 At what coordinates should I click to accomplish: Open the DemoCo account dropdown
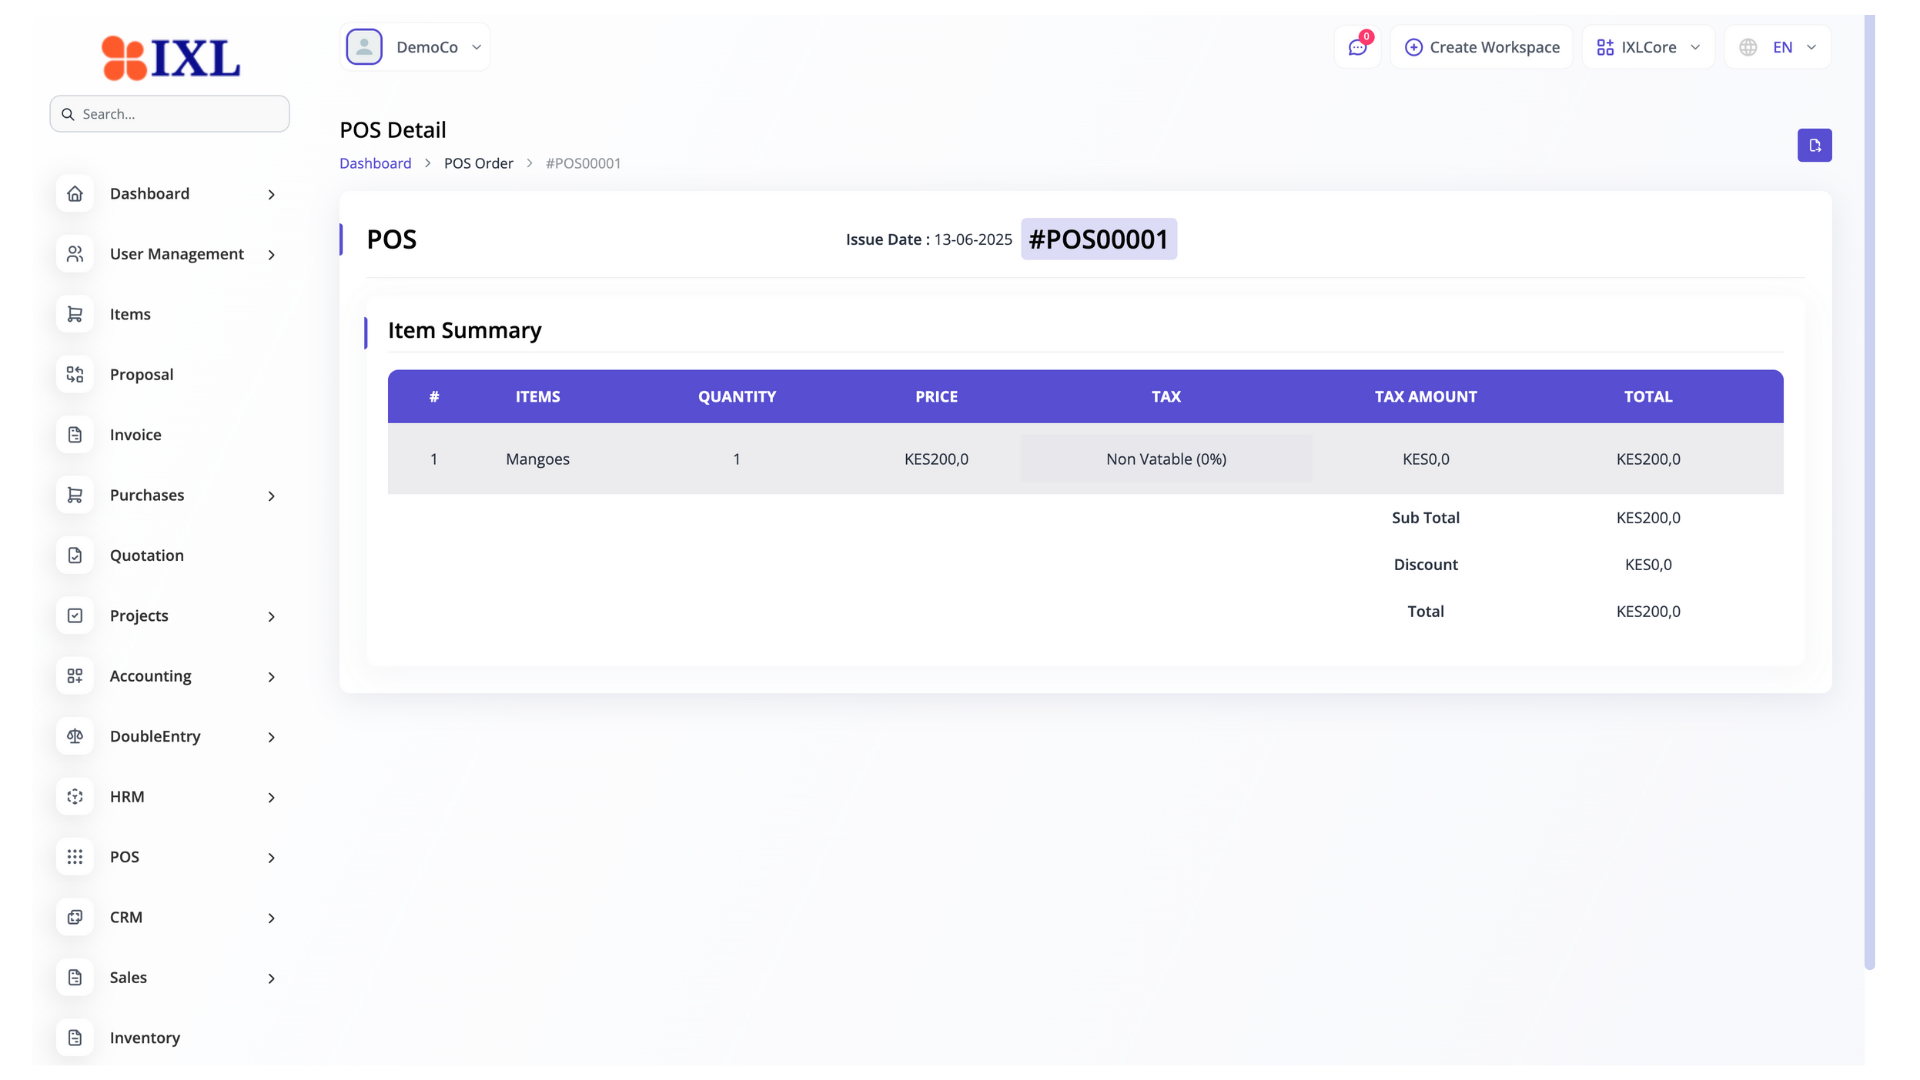[415, 47]
